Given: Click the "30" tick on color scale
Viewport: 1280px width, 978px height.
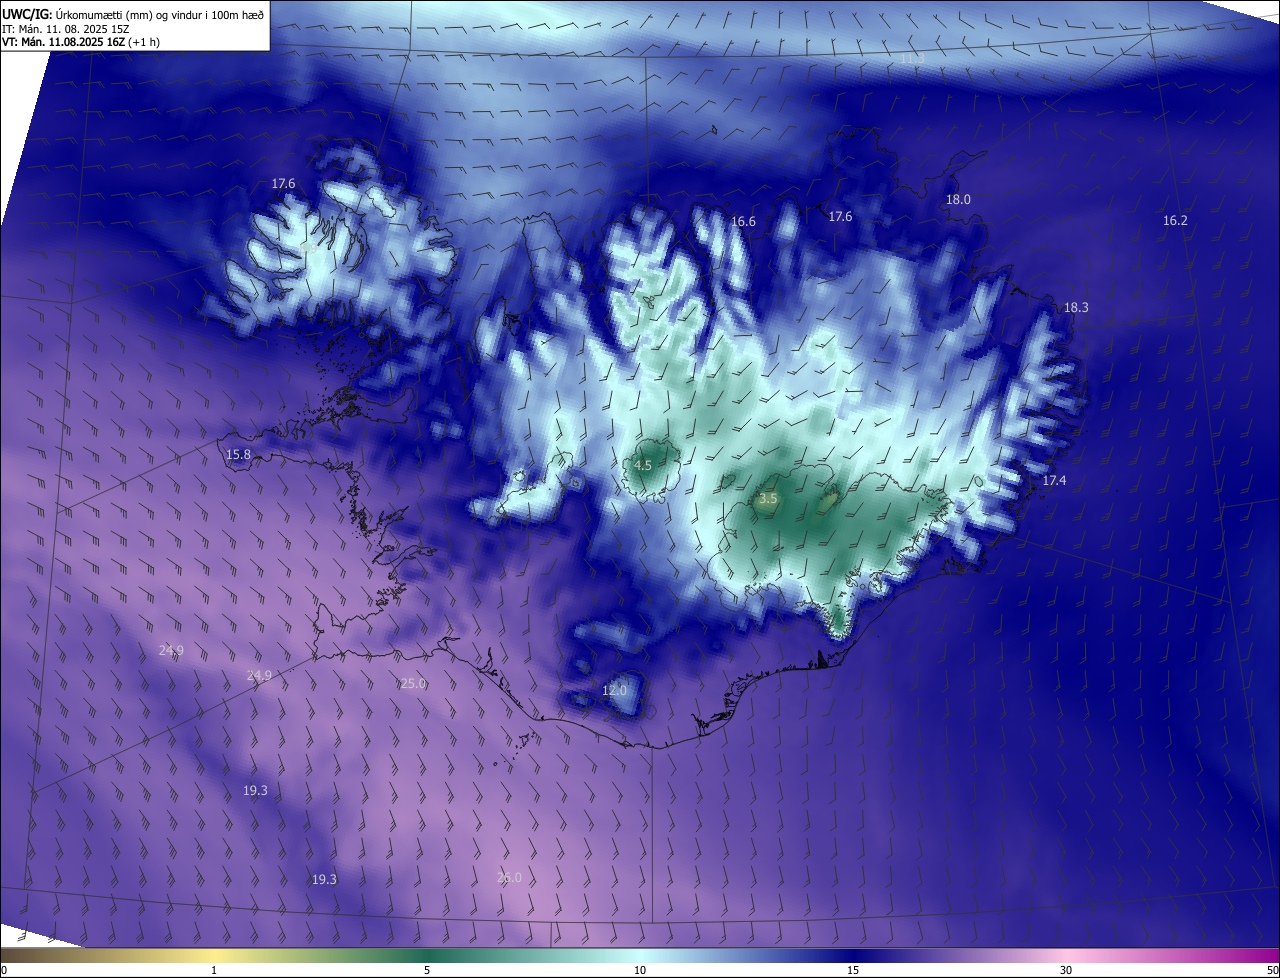Looking at the screenshot, I should [x=1066, y=970].
